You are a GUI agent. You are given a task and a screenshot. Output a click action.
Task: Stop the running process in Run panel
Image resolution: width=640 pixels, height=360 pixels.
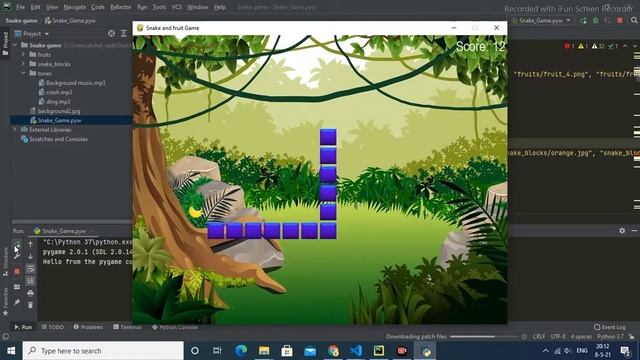[17, 271]
